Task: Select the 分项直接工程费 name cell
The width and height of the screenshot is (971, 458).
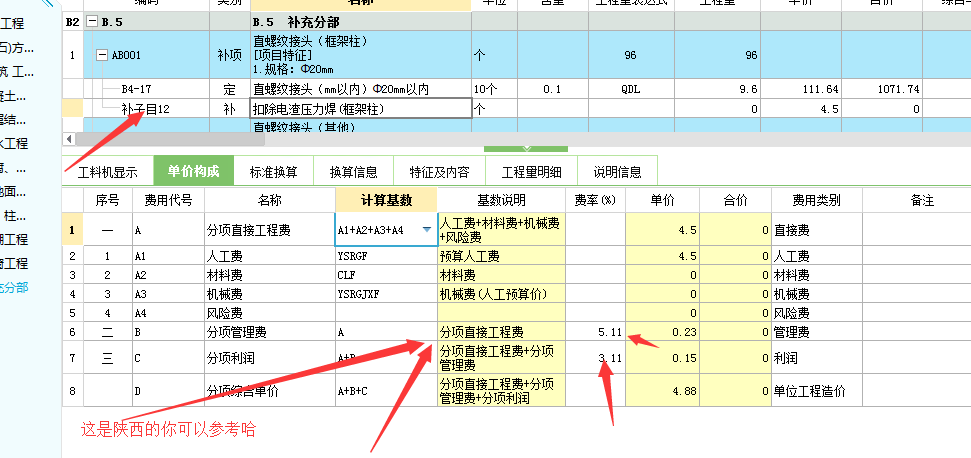Action: (270, 230)
